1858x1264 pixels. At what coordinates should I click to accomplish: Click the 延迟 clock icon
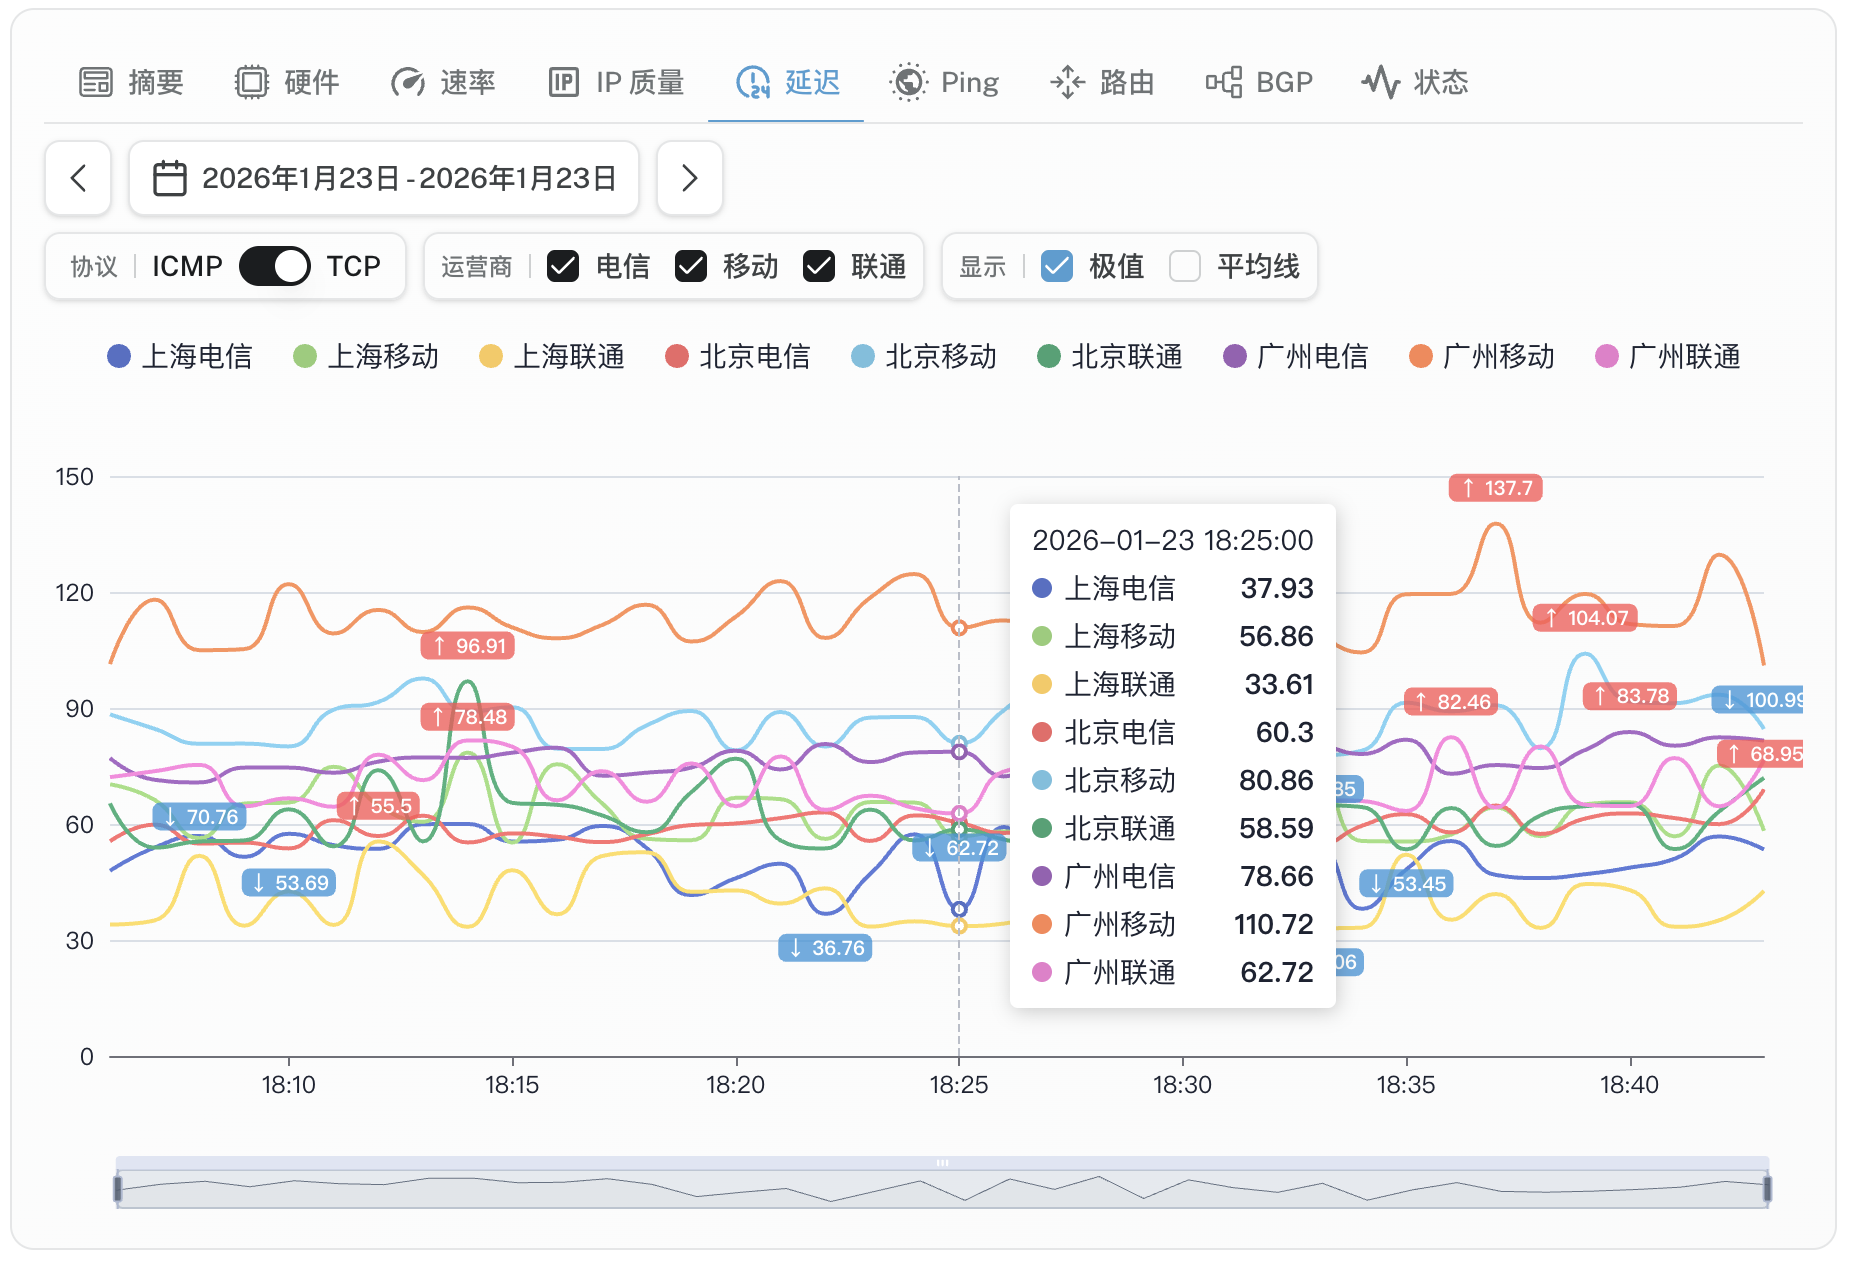(753, 82)
